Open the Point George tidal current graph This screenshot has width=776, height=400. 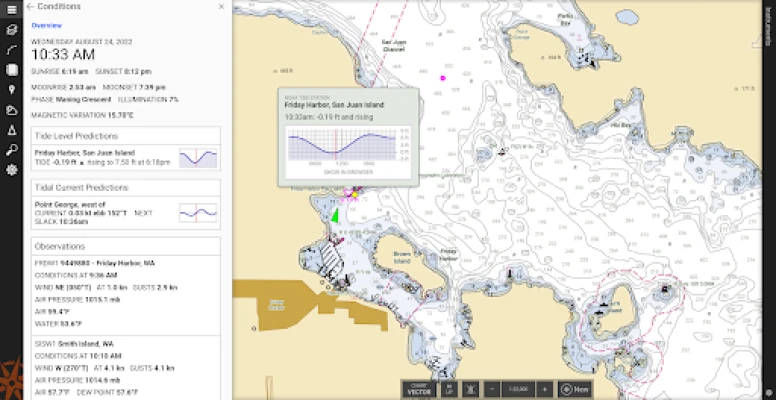coord(197,212)
